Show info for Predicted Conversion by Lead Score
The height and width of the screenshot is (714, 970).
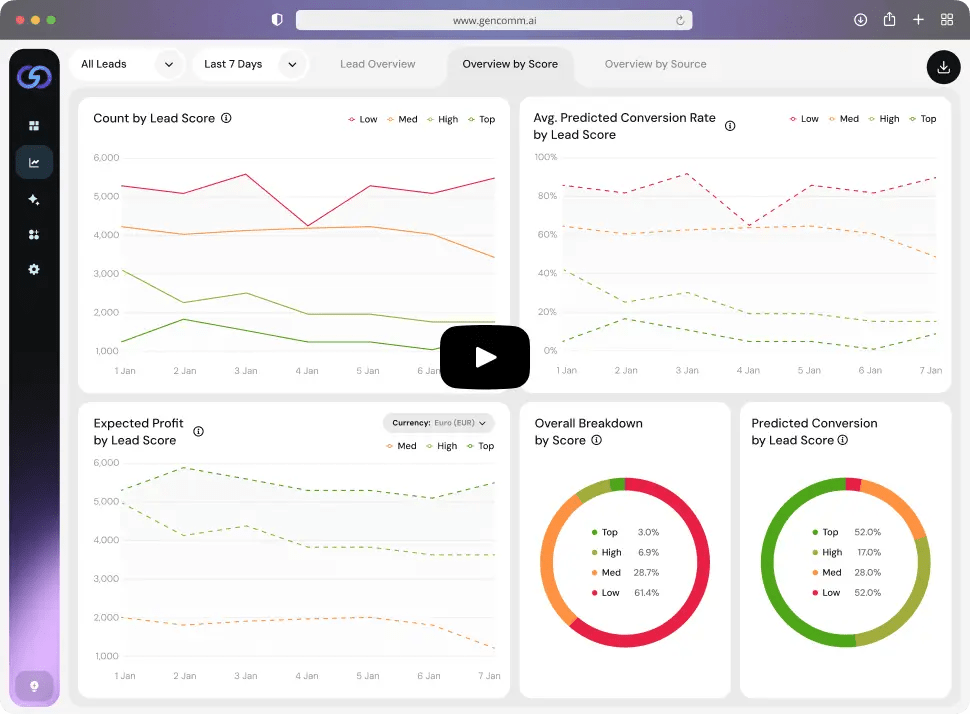pos(843,440)
